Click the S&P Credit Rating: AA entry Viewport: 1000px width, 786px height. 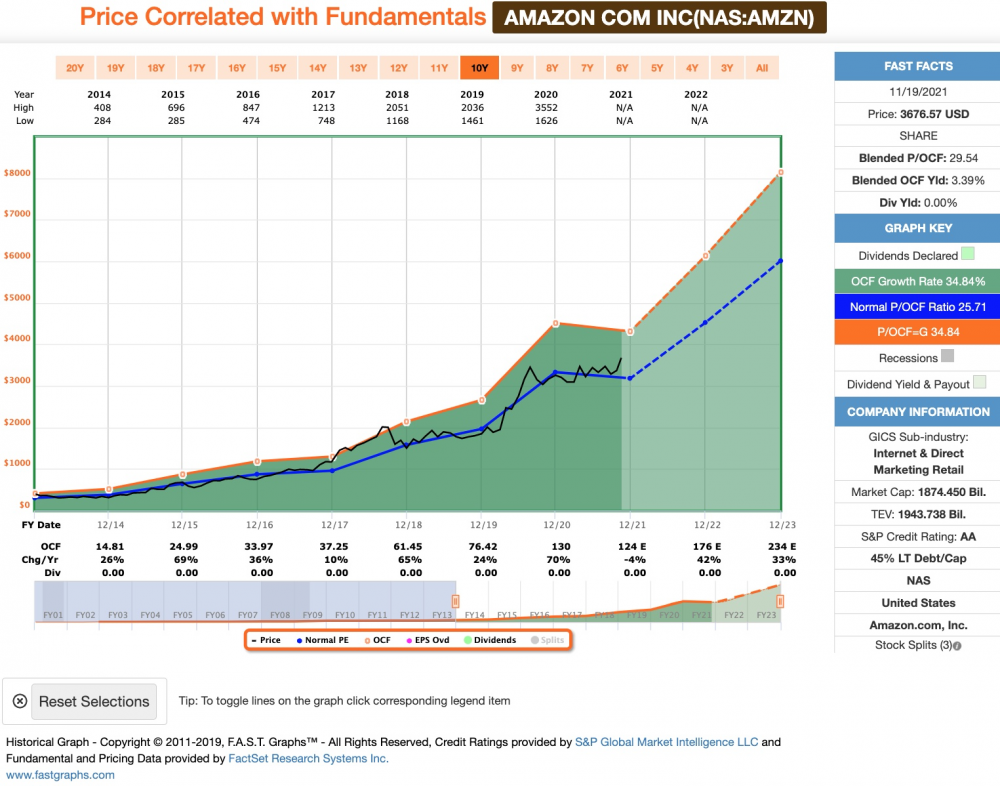coord(918,537)
